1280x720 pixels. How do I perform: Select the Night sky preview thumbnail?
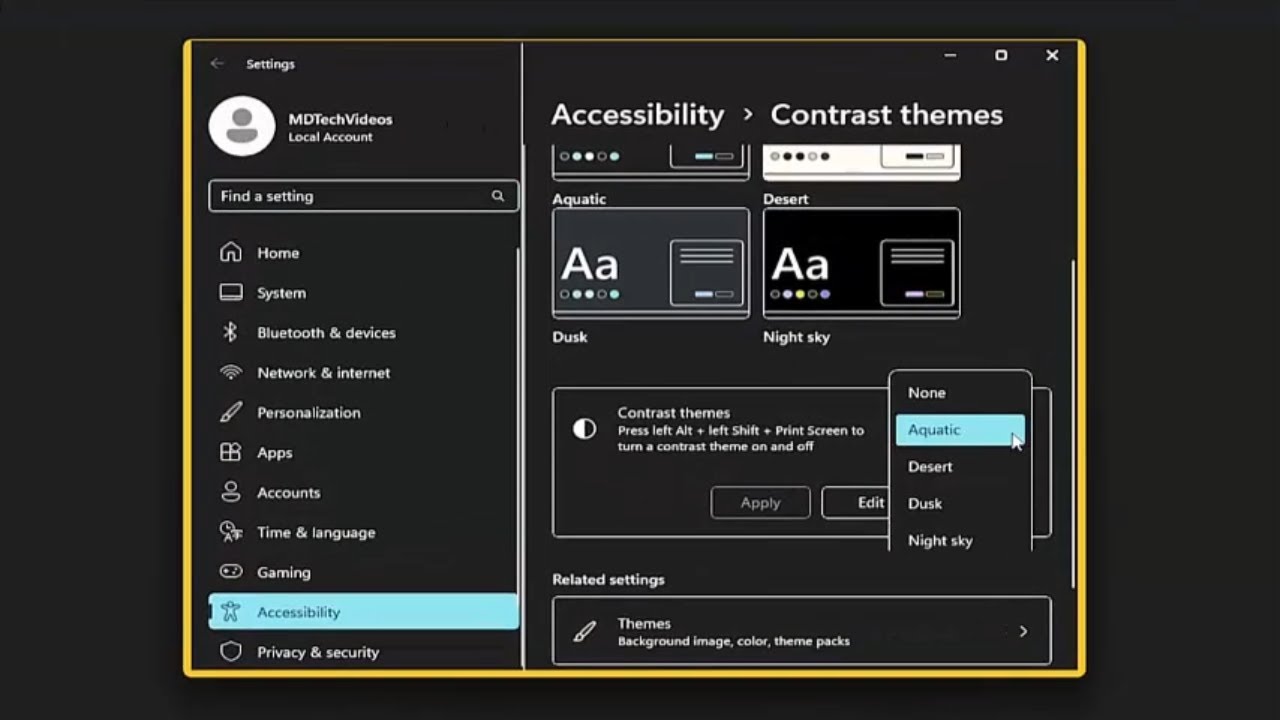pyautogui.click(x=861, y=263)
